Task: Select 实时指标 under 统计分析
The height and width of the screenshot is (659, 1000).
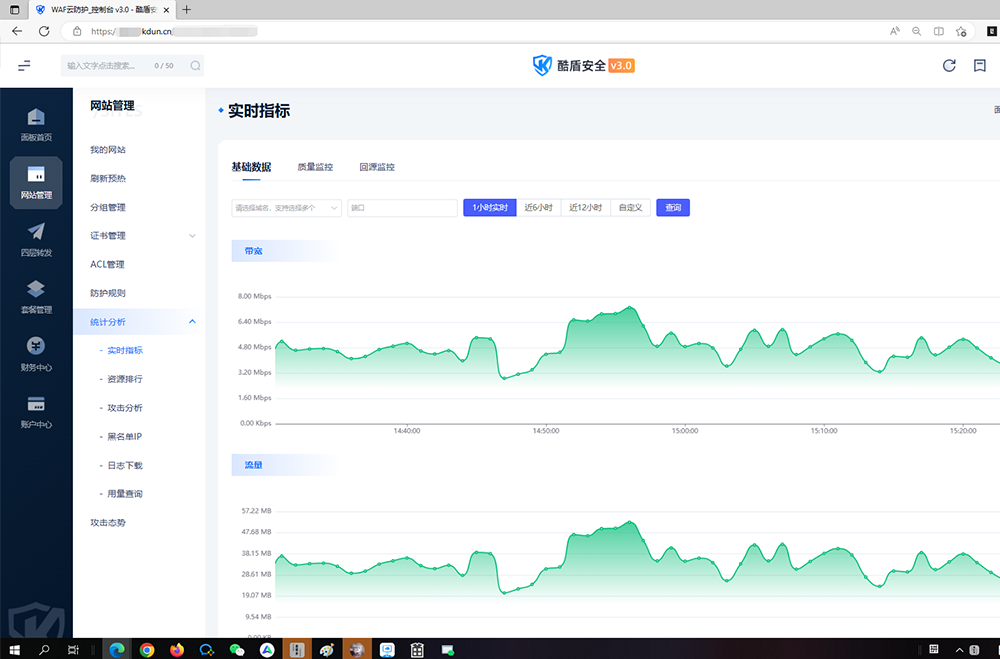Action: 125,350
